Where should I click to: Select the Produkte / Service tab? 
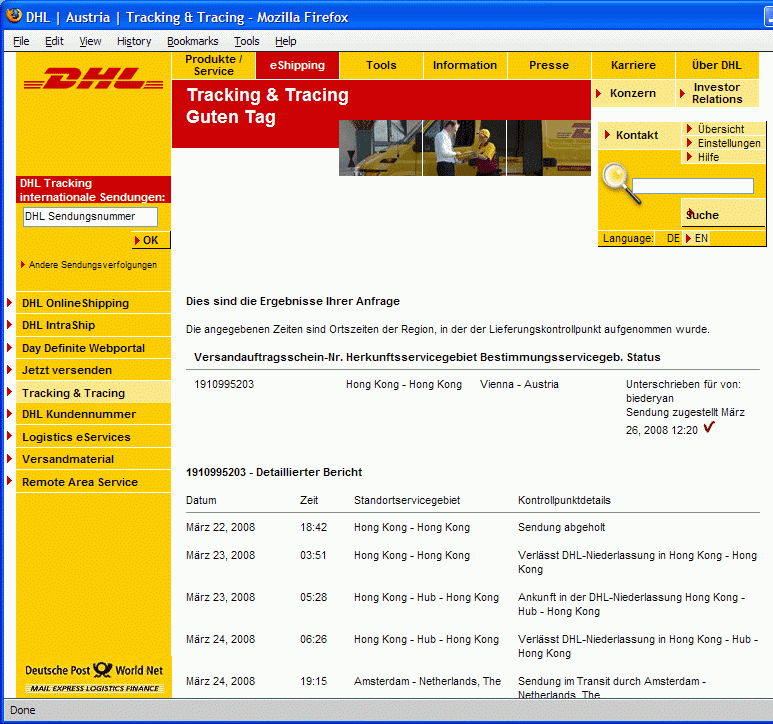tap(213, 65)
